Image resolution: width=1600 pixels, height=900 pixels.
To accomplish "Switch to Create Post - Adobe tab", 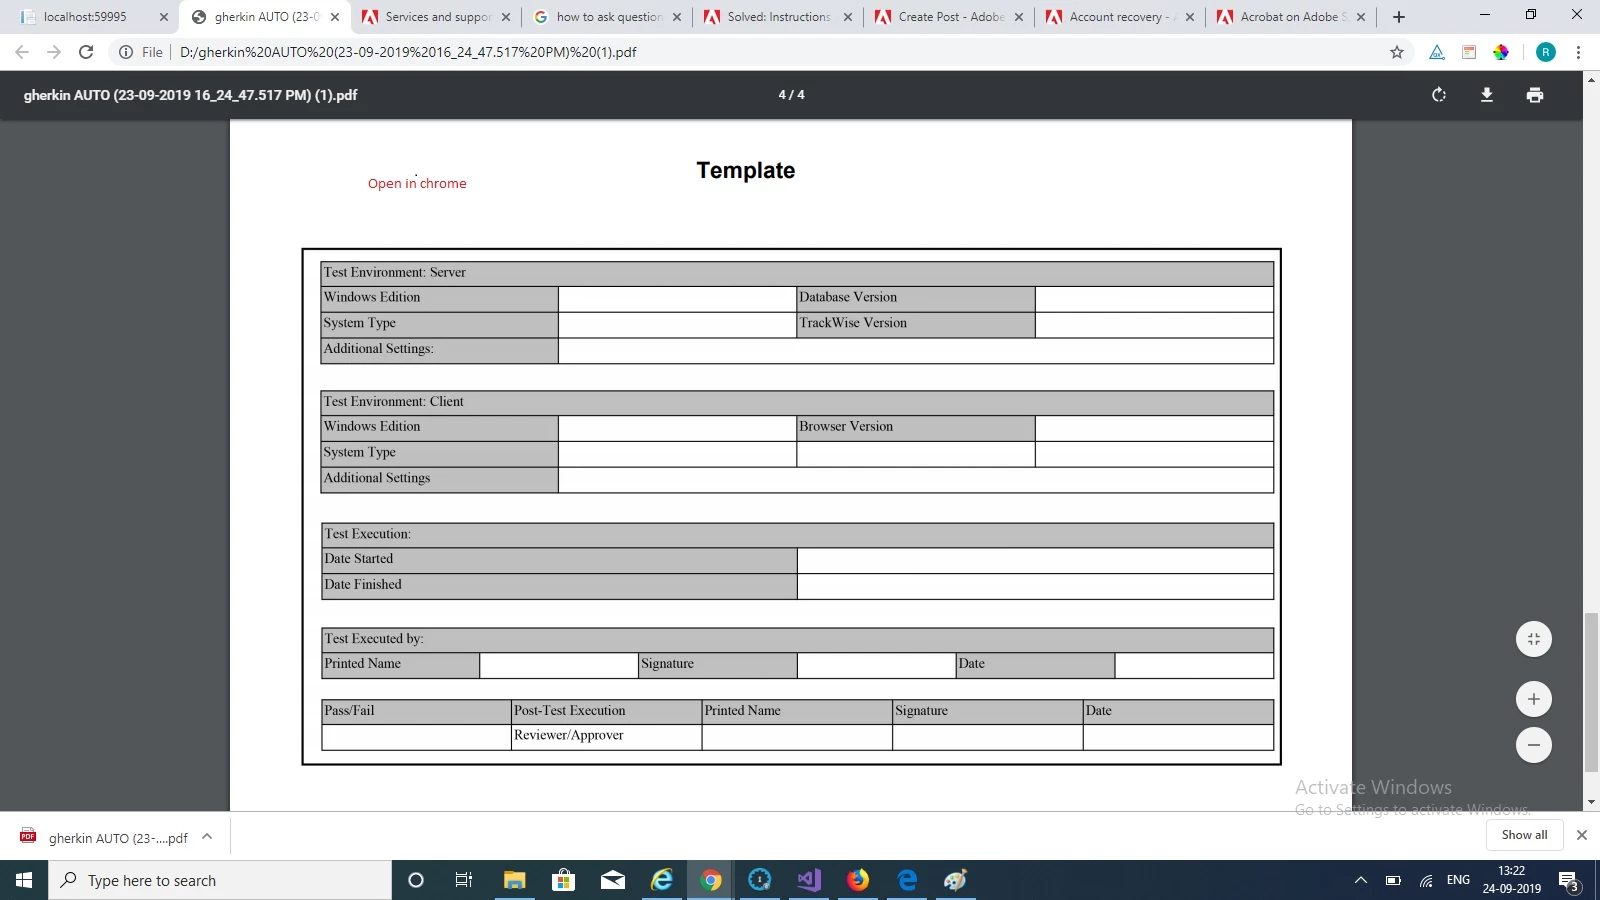I will click(x=951, y=17).
